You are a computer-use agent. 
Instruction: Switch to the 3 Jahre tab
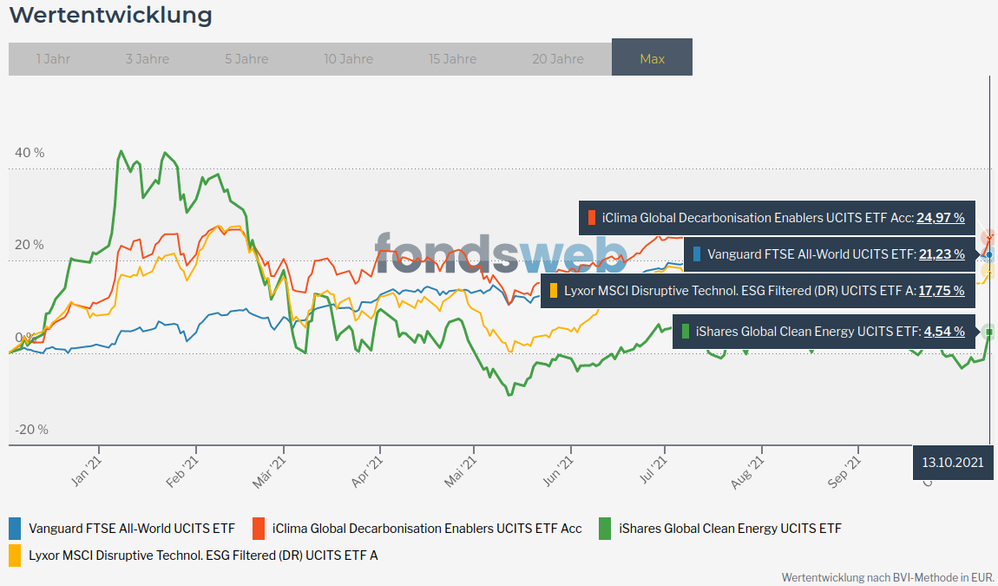click(x=147, y=59)
